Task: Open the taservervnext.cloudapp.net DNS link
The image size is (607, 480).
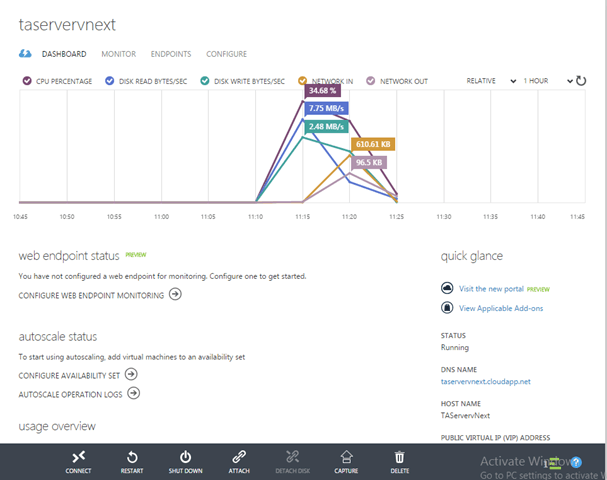Action: pos(485,382)
